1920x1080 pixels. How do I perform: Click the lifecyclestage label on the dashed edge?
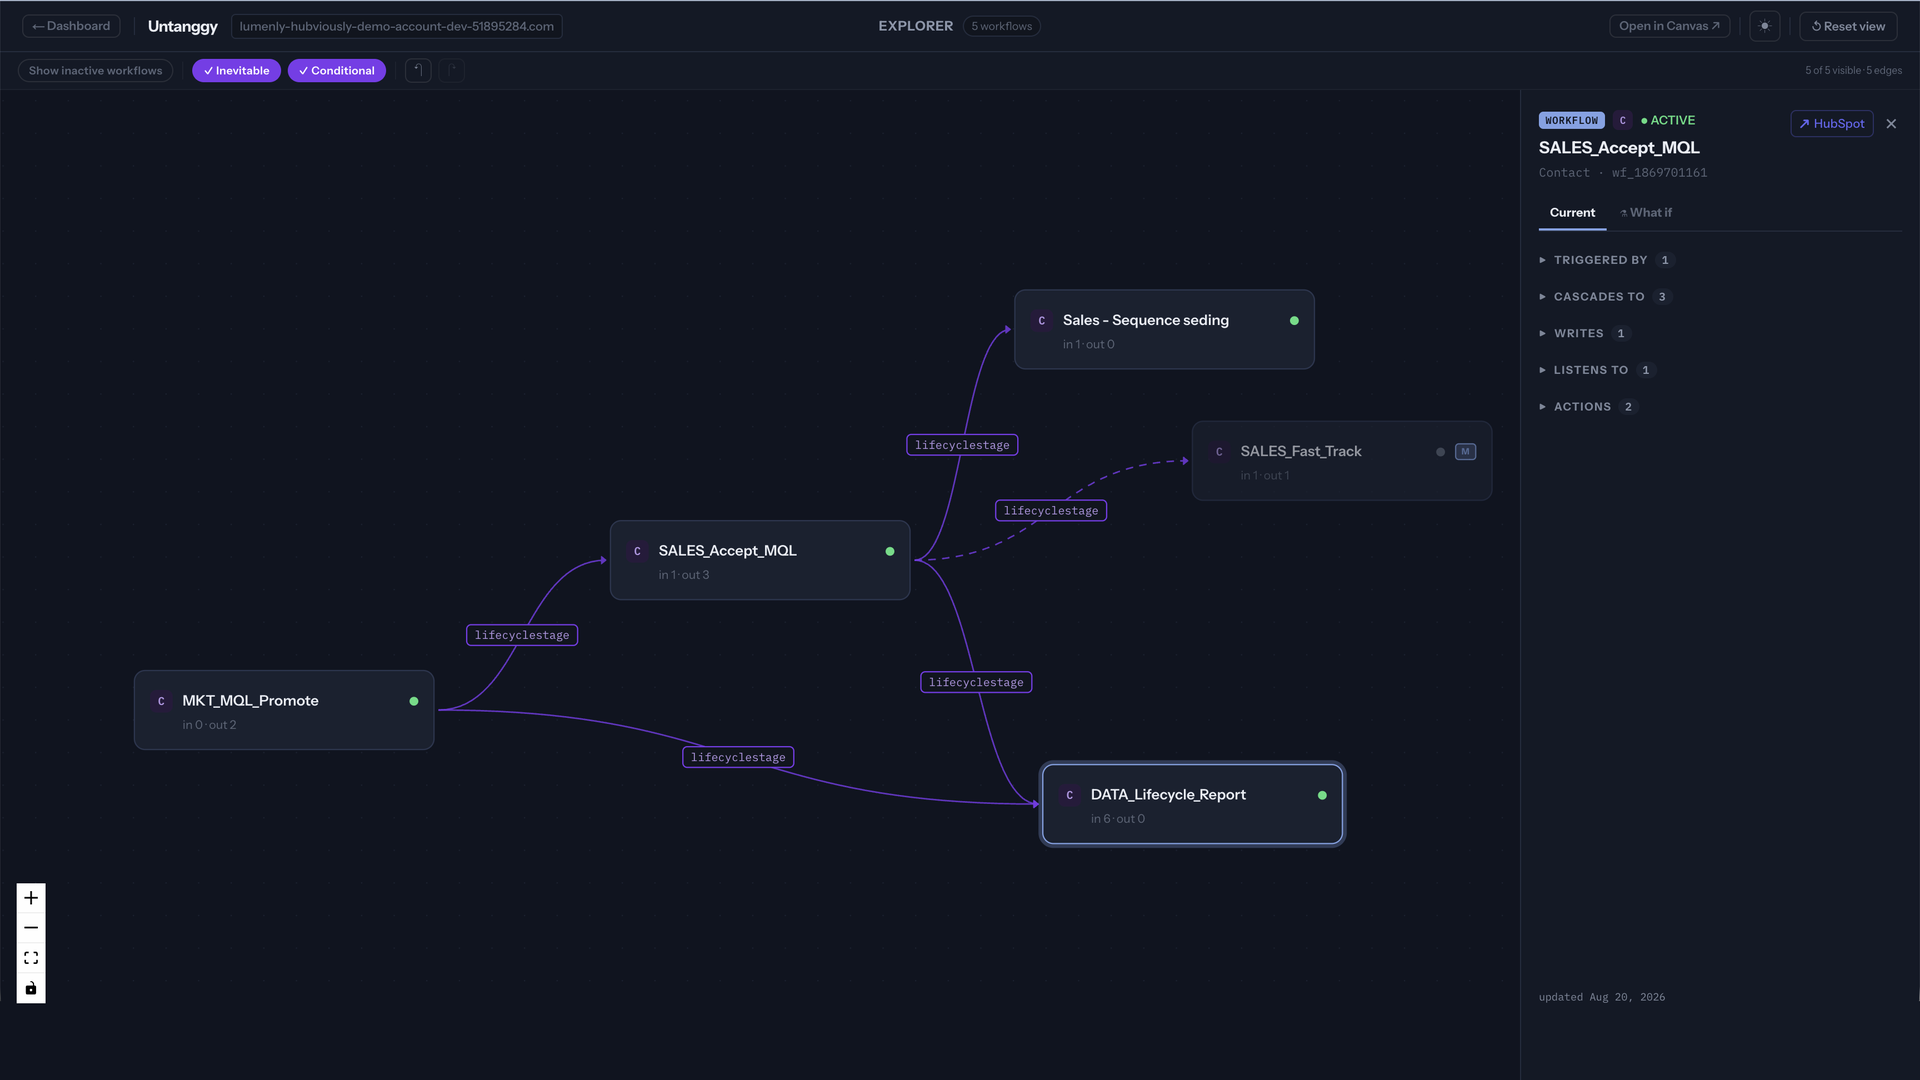point(1051,511)
